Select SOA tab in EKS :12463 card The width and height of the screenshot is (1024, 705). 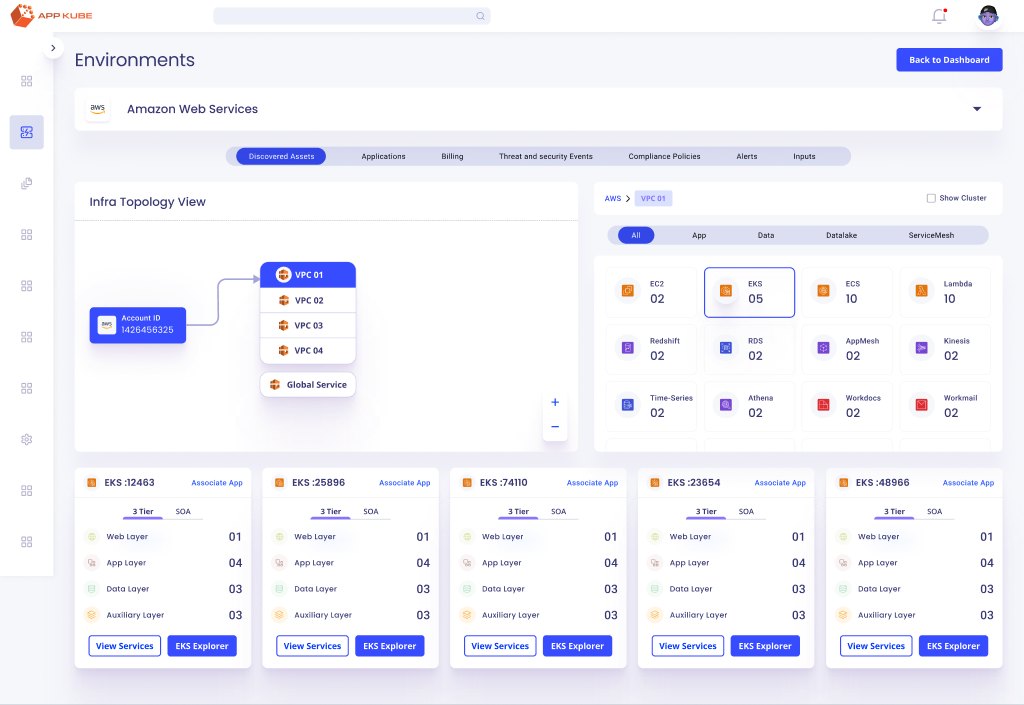tap(183, 512)
